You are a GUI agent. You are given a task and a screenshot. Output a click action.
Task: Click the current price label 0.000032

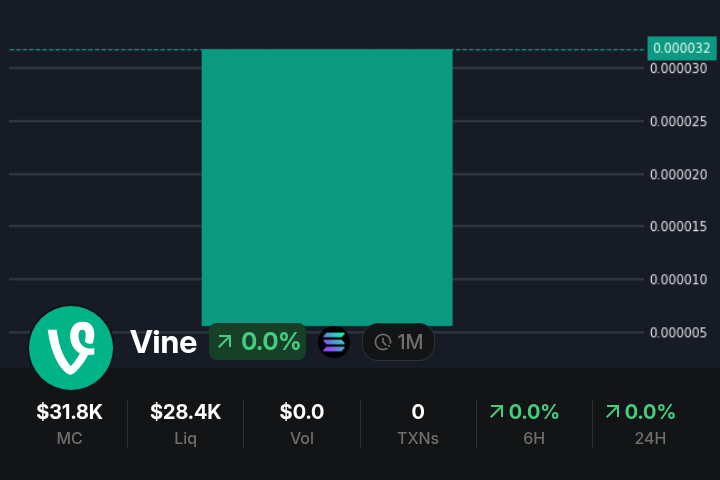coord(682,48)
